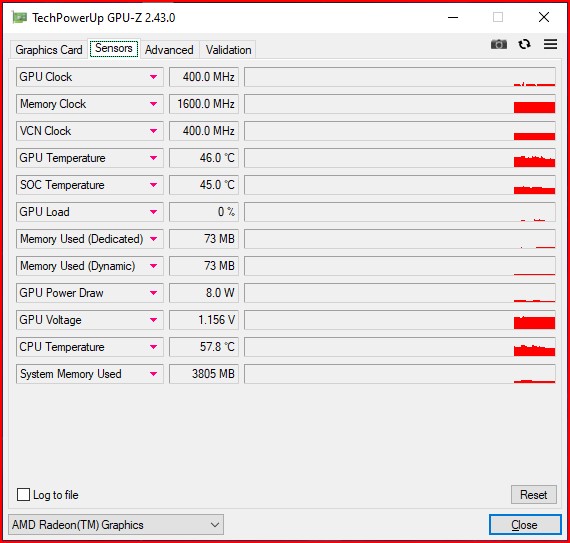570x543 pixels.
Task: Click the Memory Clock history graph
Action: [400, 104]
